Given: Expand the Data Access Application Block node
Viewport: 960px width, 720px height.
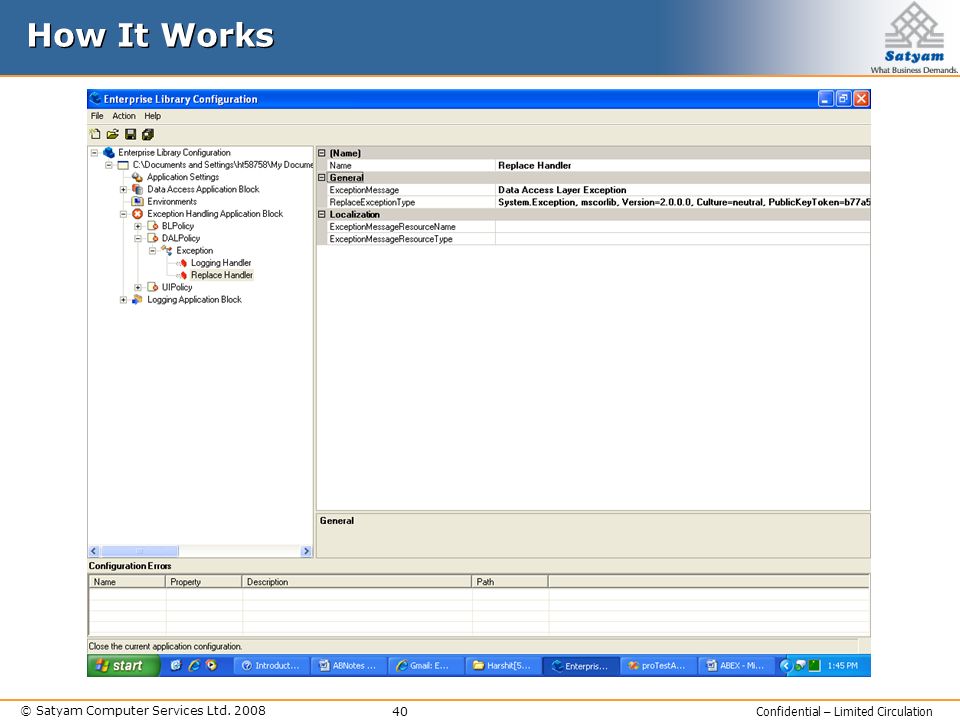Looking at the screenshot, I should [x=124, y=189].
